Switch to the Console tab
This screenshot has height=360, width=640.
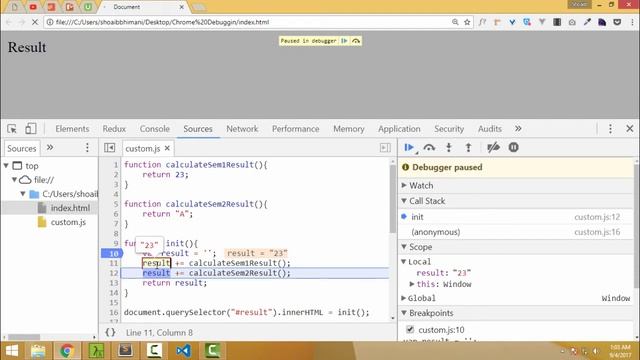click(x=155, y=129)
